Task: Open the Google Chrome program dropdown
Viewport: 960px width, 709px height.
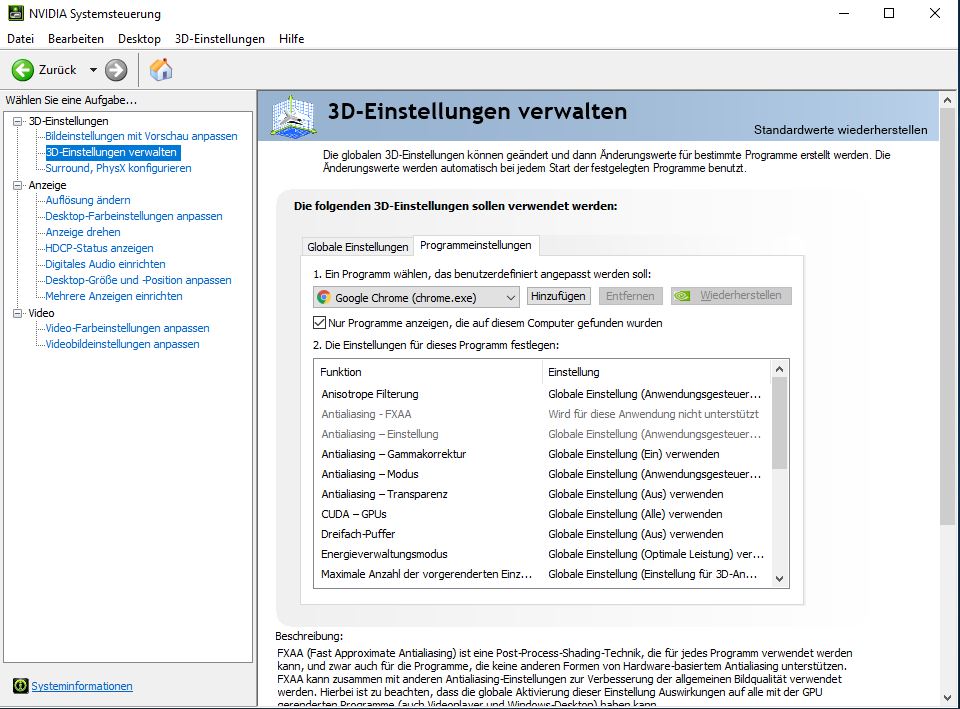Action: pos(416,298)
